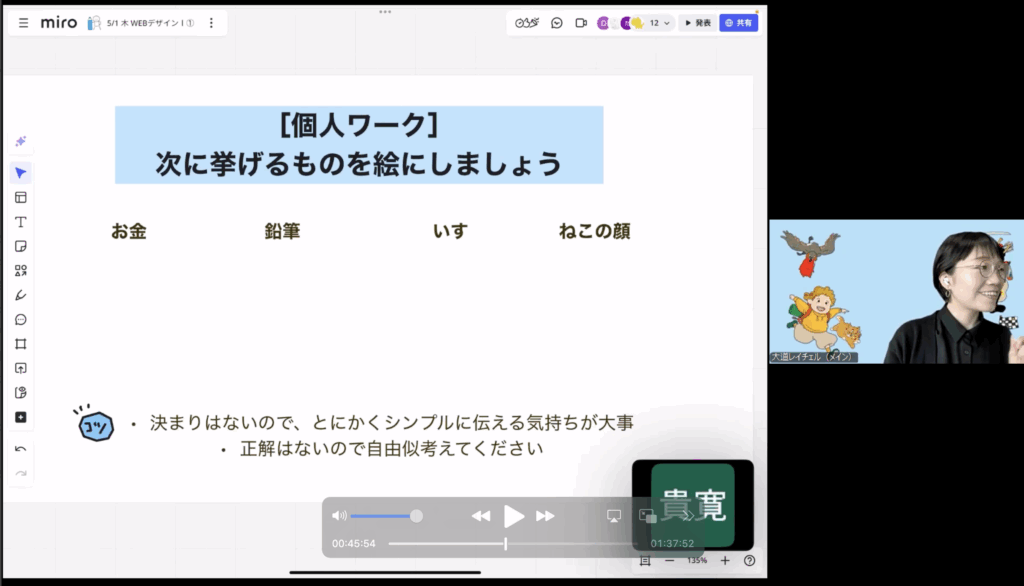The width and height of the screenshot is (1024, 586).
Task: Open the Templates tool
Action: click(20, 197)
